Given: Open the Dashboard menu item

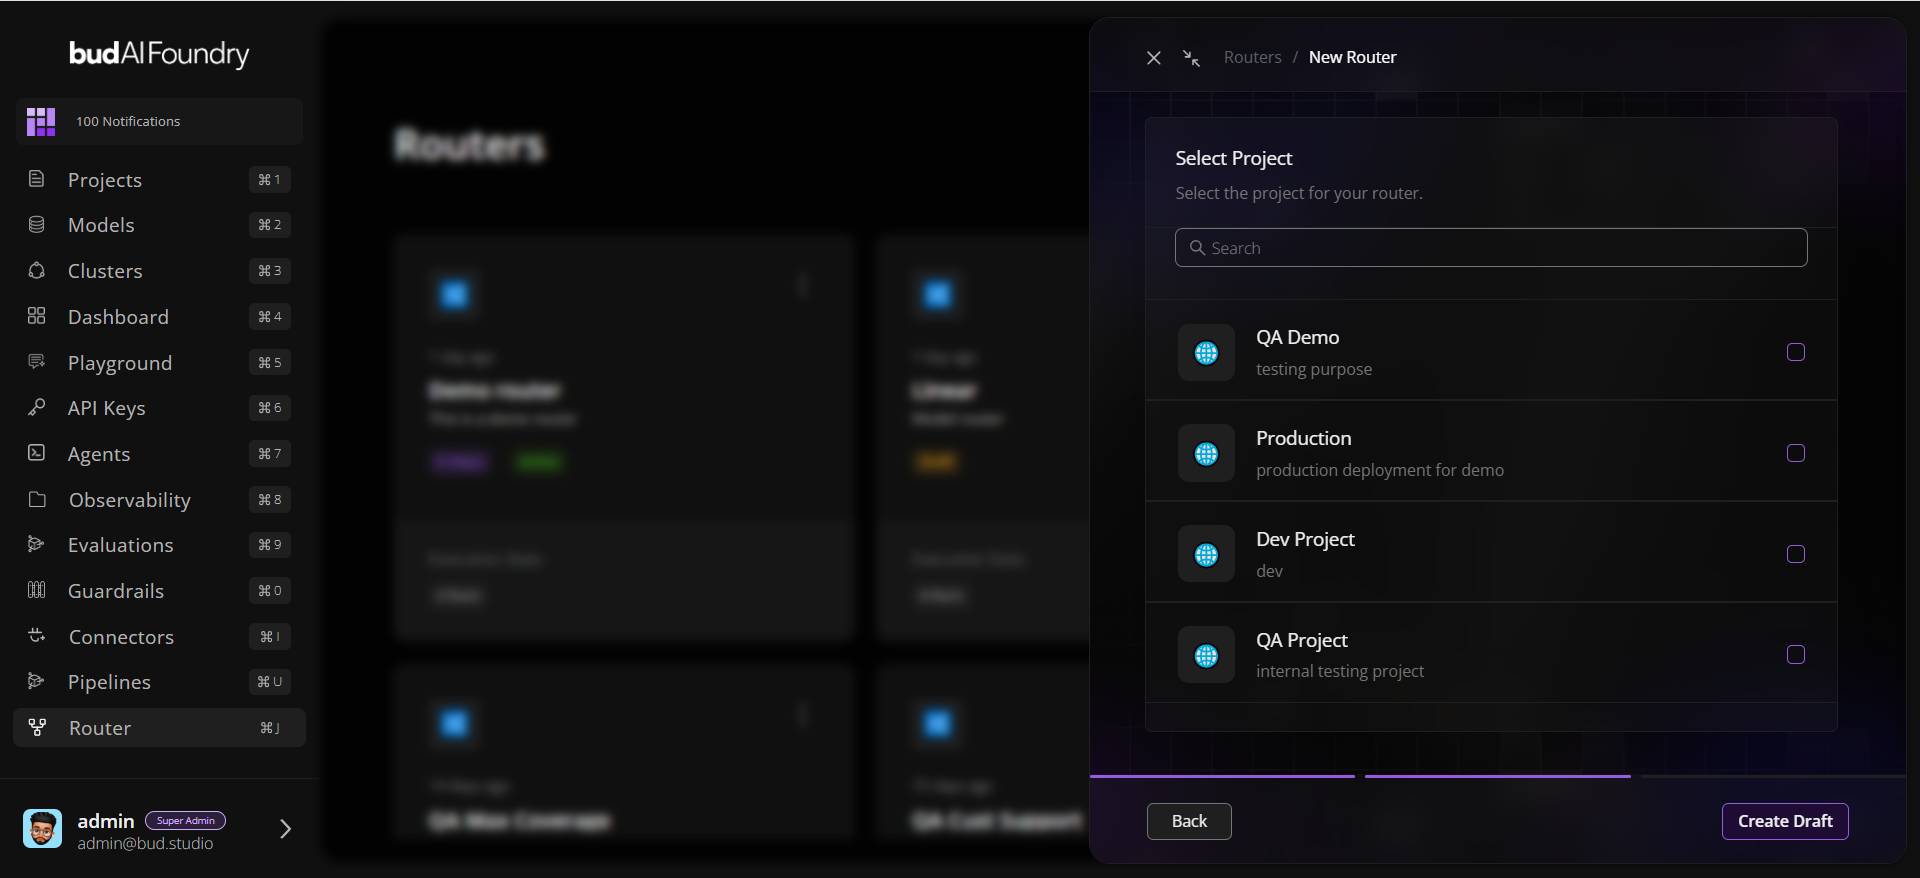Looking at the screenshot, I should 160,317.
